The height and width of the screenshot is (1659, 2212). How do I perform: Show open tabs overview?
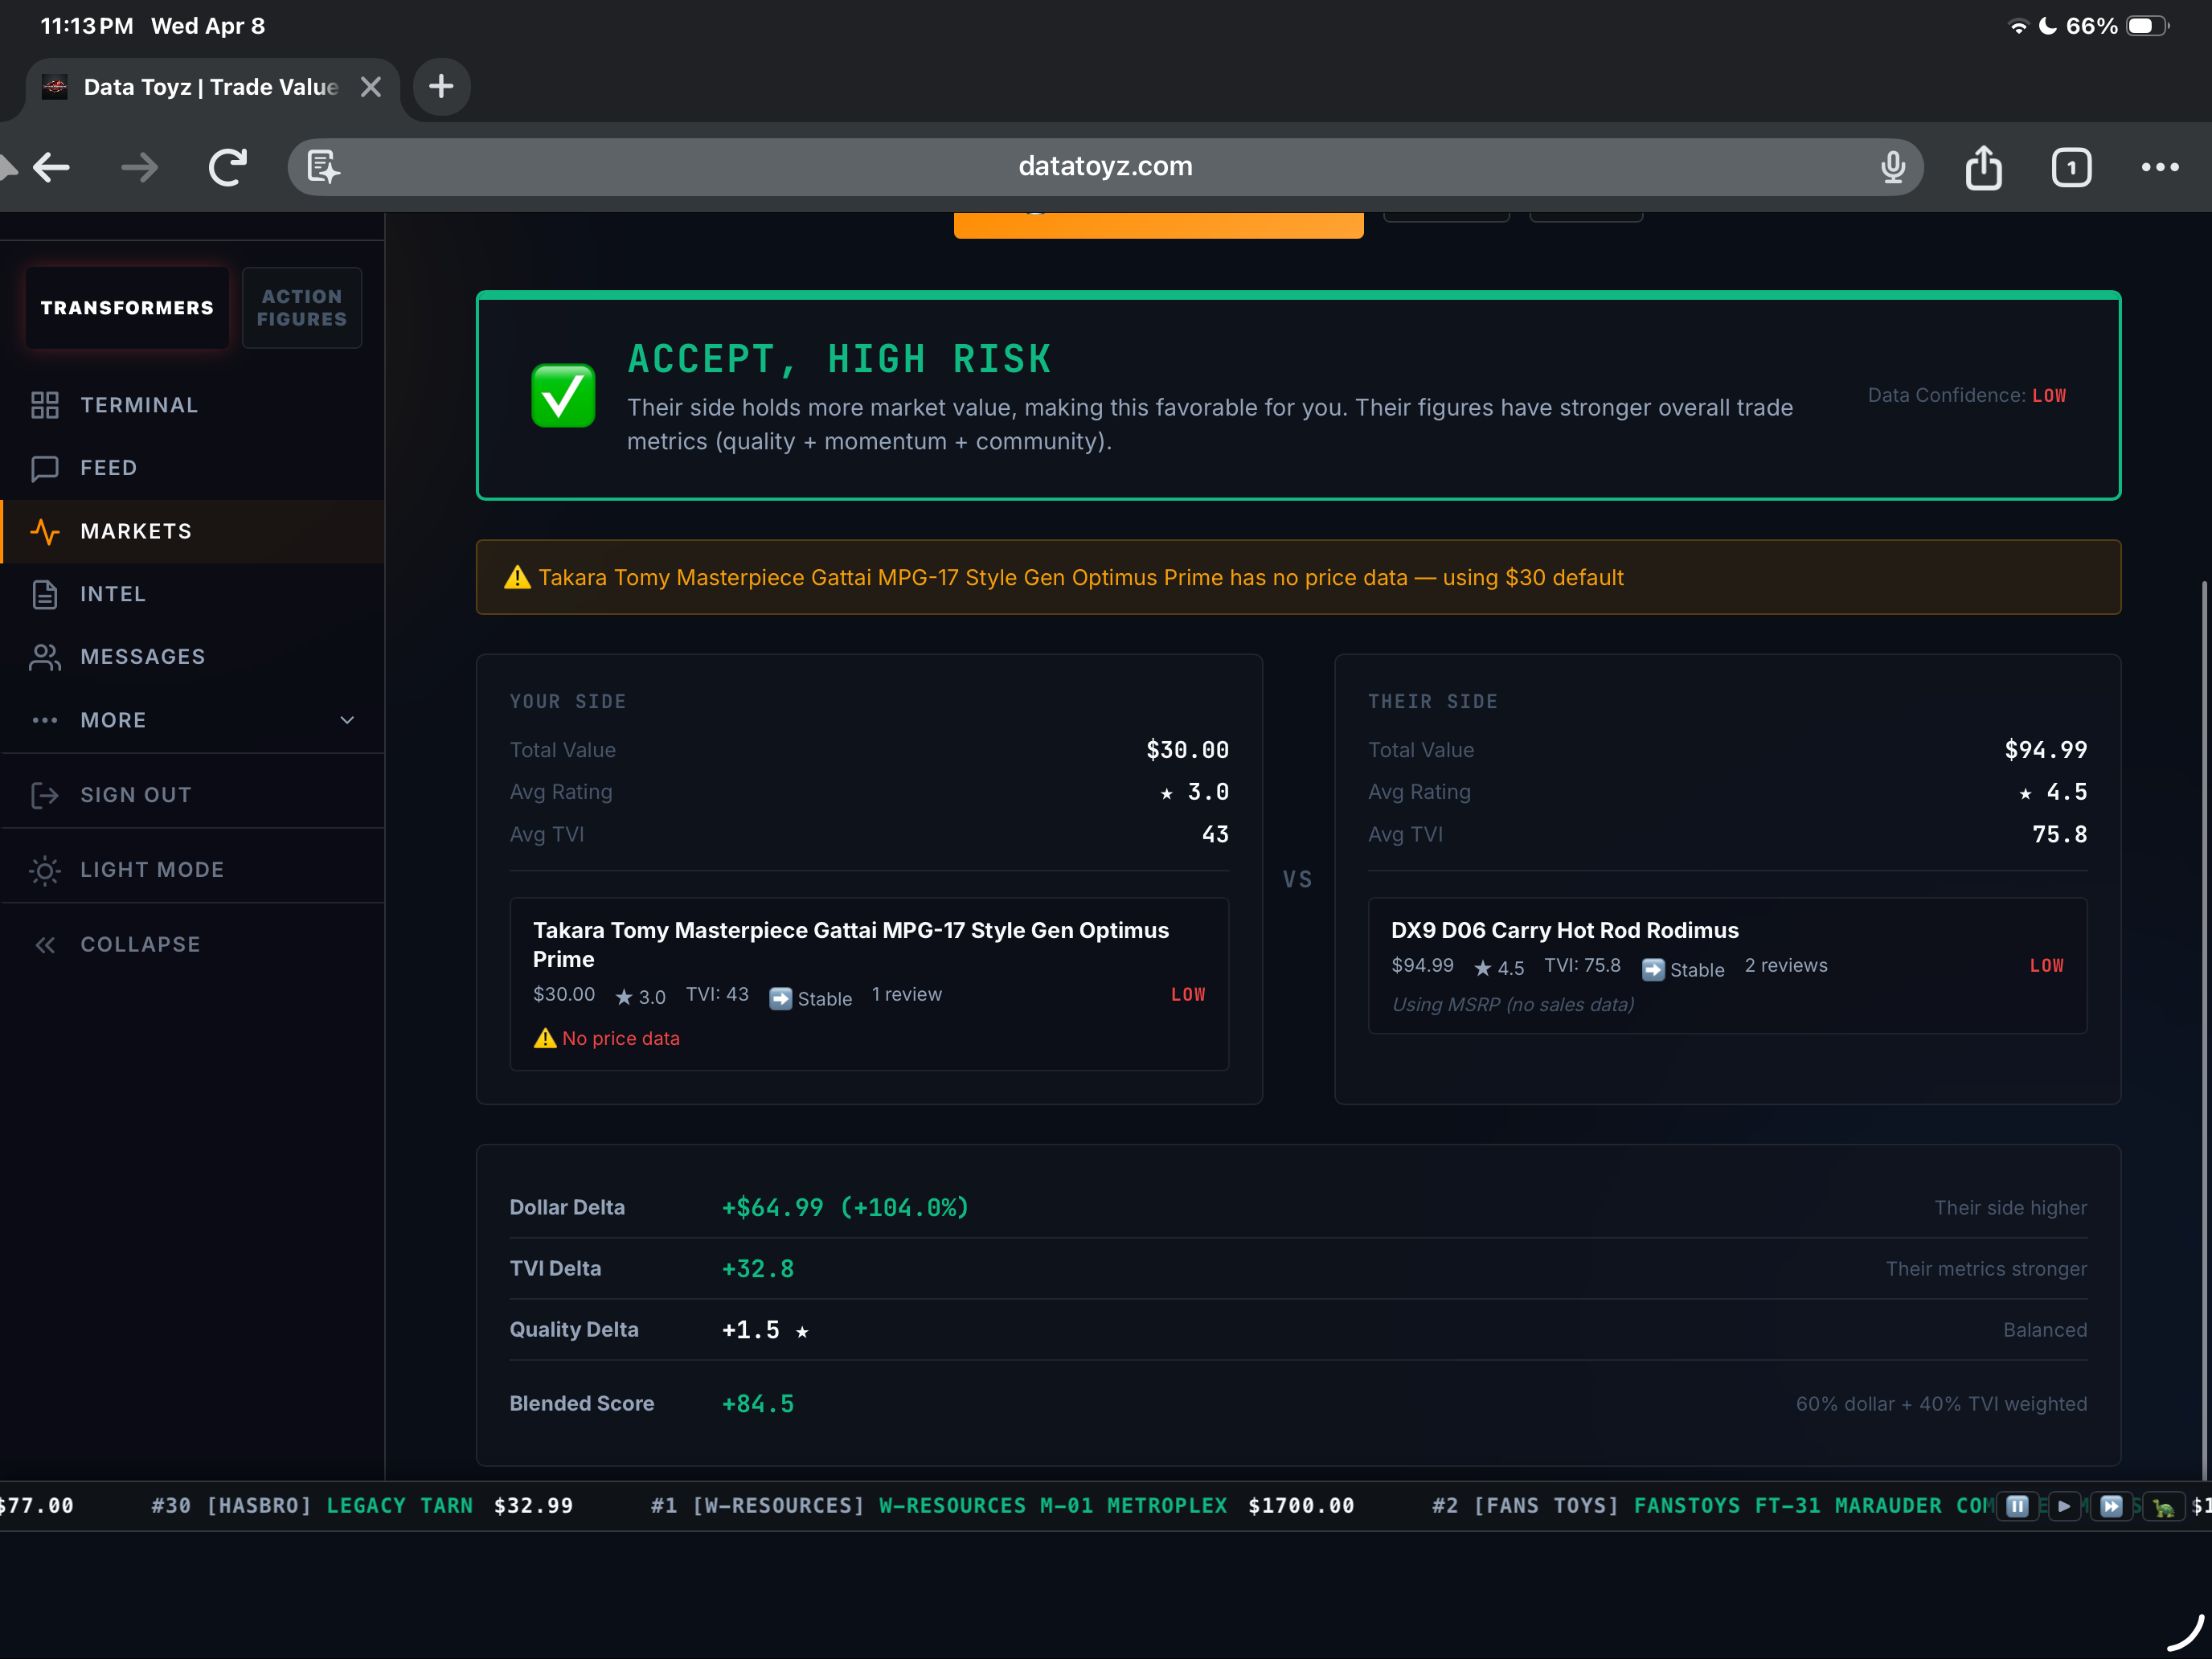pyautogui.click(x=2071, y=167)
